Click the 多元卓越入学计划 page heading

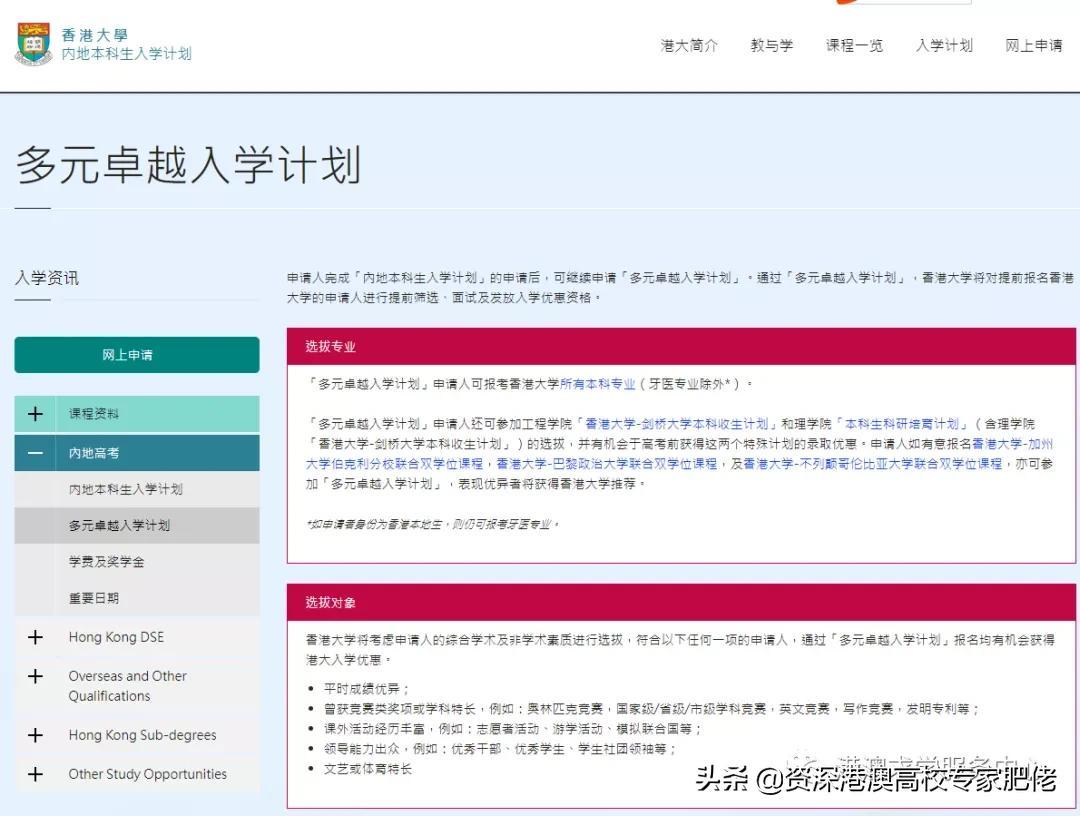tap(188, 165)
